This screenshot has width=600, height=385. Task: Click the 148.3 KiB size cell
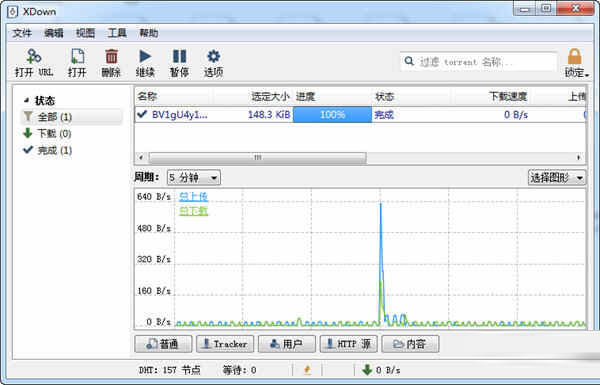click(x=269, y=114)
